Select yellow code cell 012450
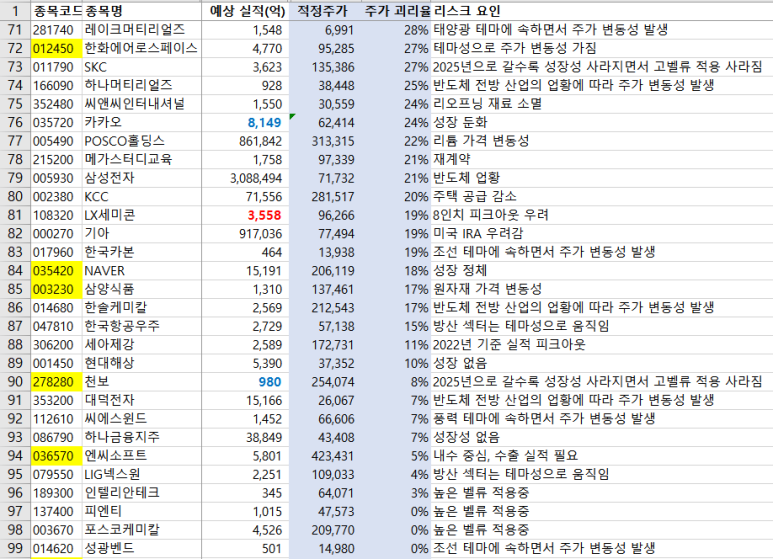 [57, 48]
